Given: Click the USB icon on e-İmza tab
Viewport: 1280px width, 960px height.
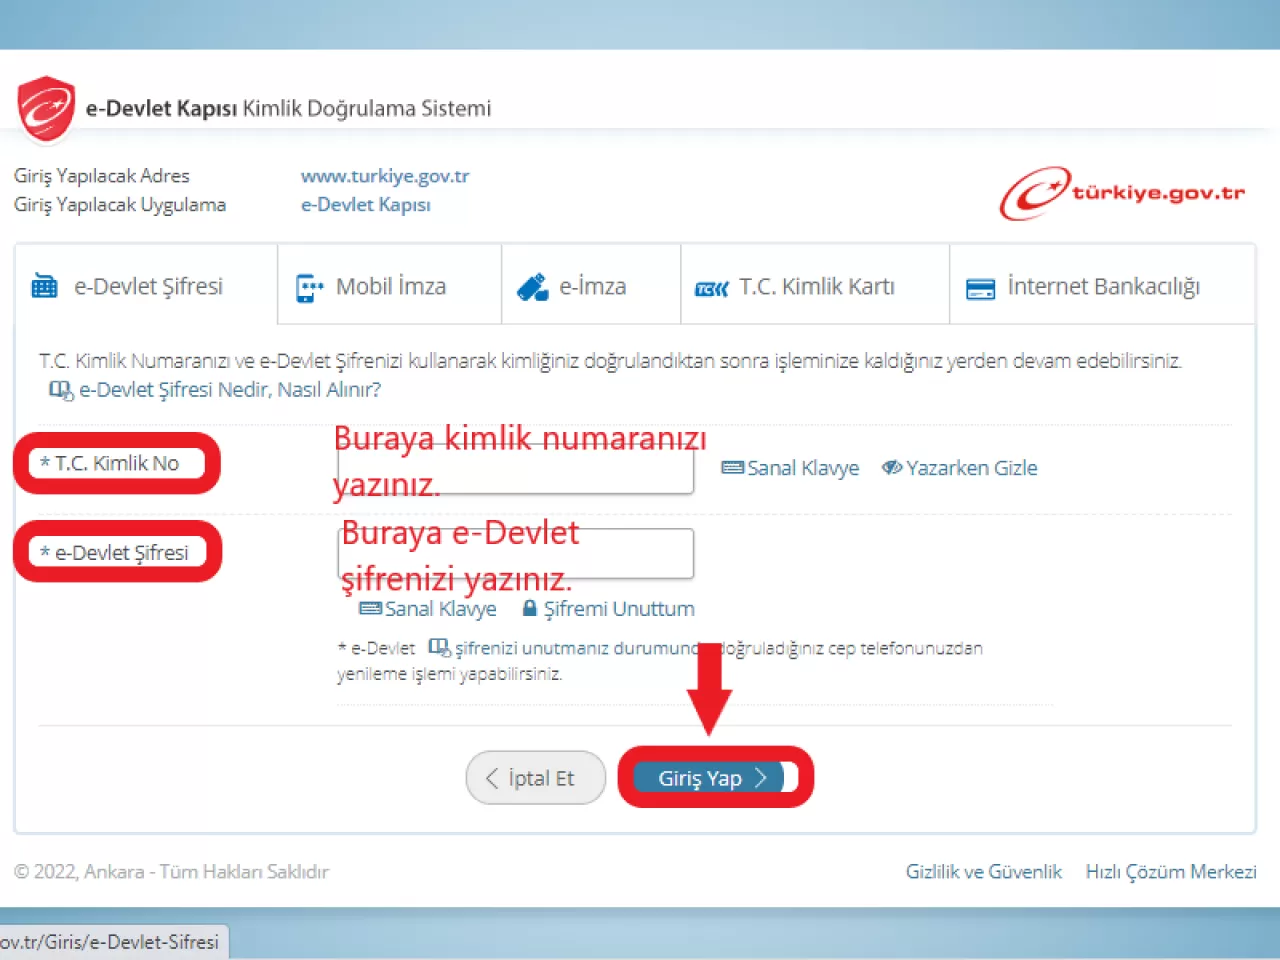Looking at the screenshot, I should [533, 285].
